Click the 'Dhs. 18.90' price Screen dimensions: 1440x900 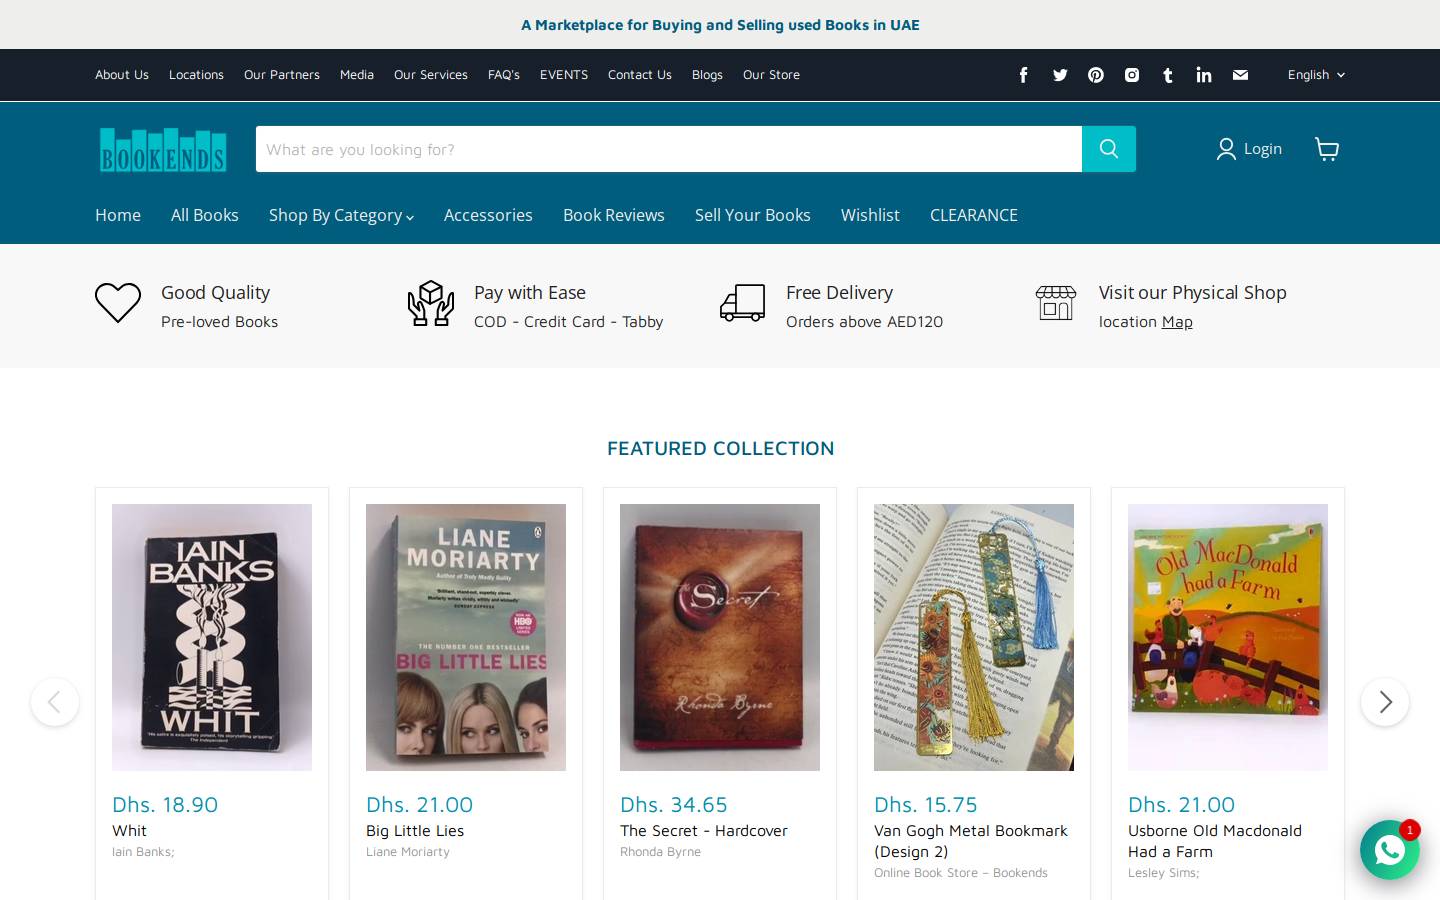point(165,805)
